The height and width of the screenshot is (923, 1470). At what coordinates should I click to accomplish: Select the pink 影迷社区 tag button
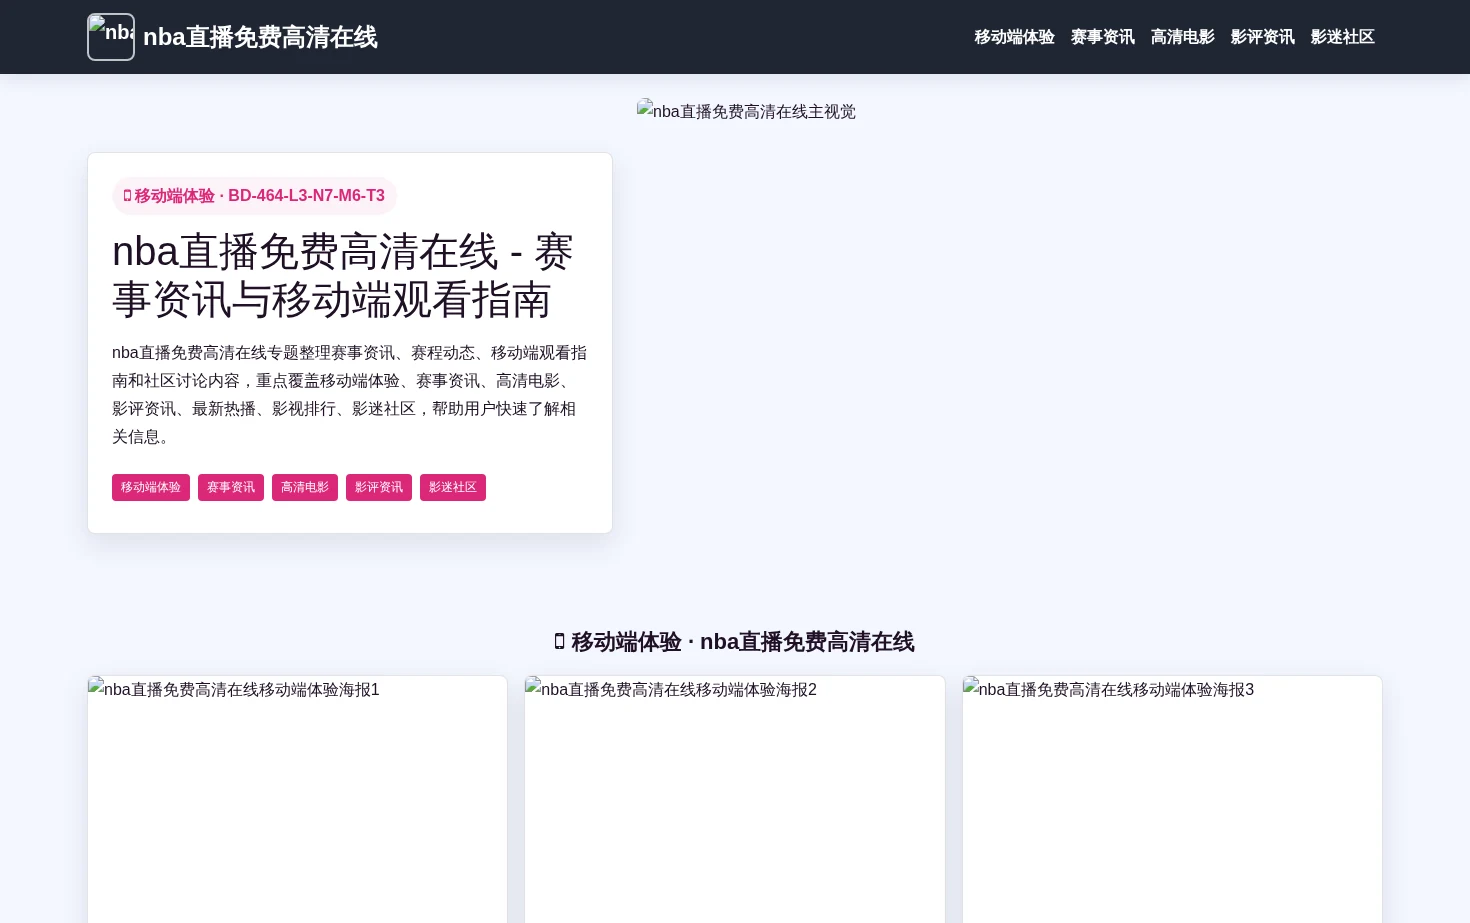[453, 488]
